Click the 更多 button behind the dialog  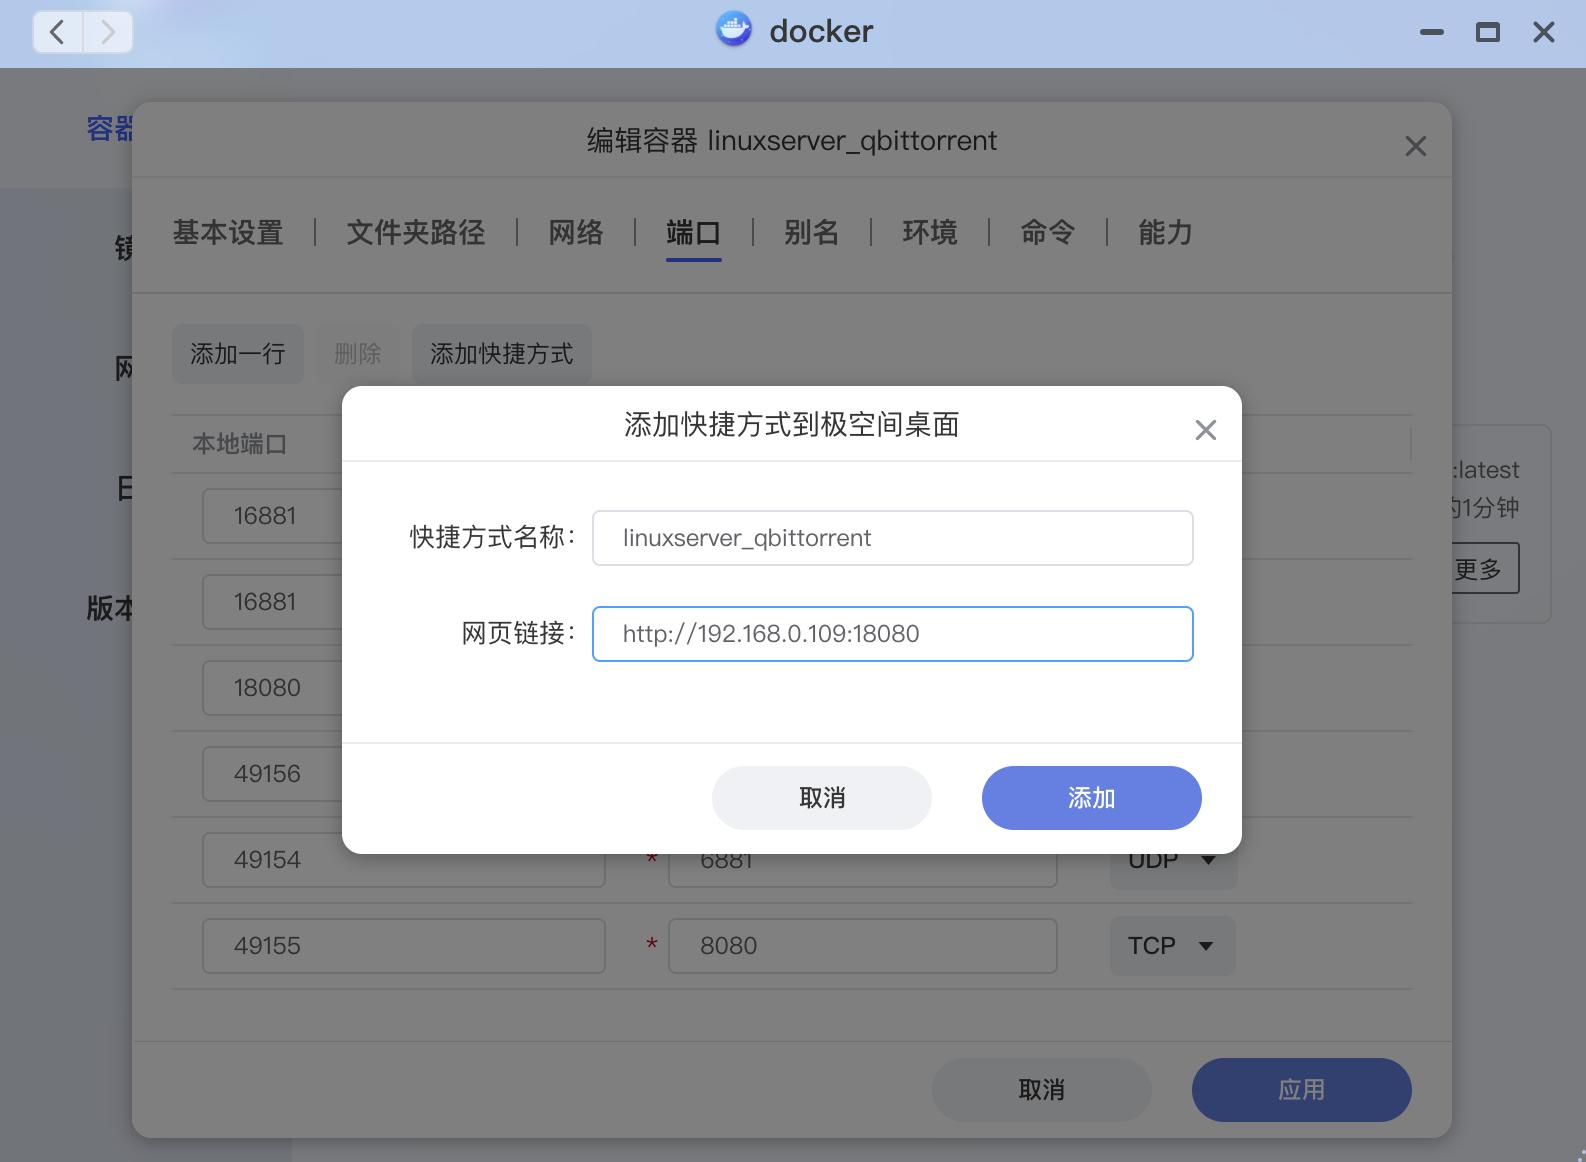(1485, 569)
